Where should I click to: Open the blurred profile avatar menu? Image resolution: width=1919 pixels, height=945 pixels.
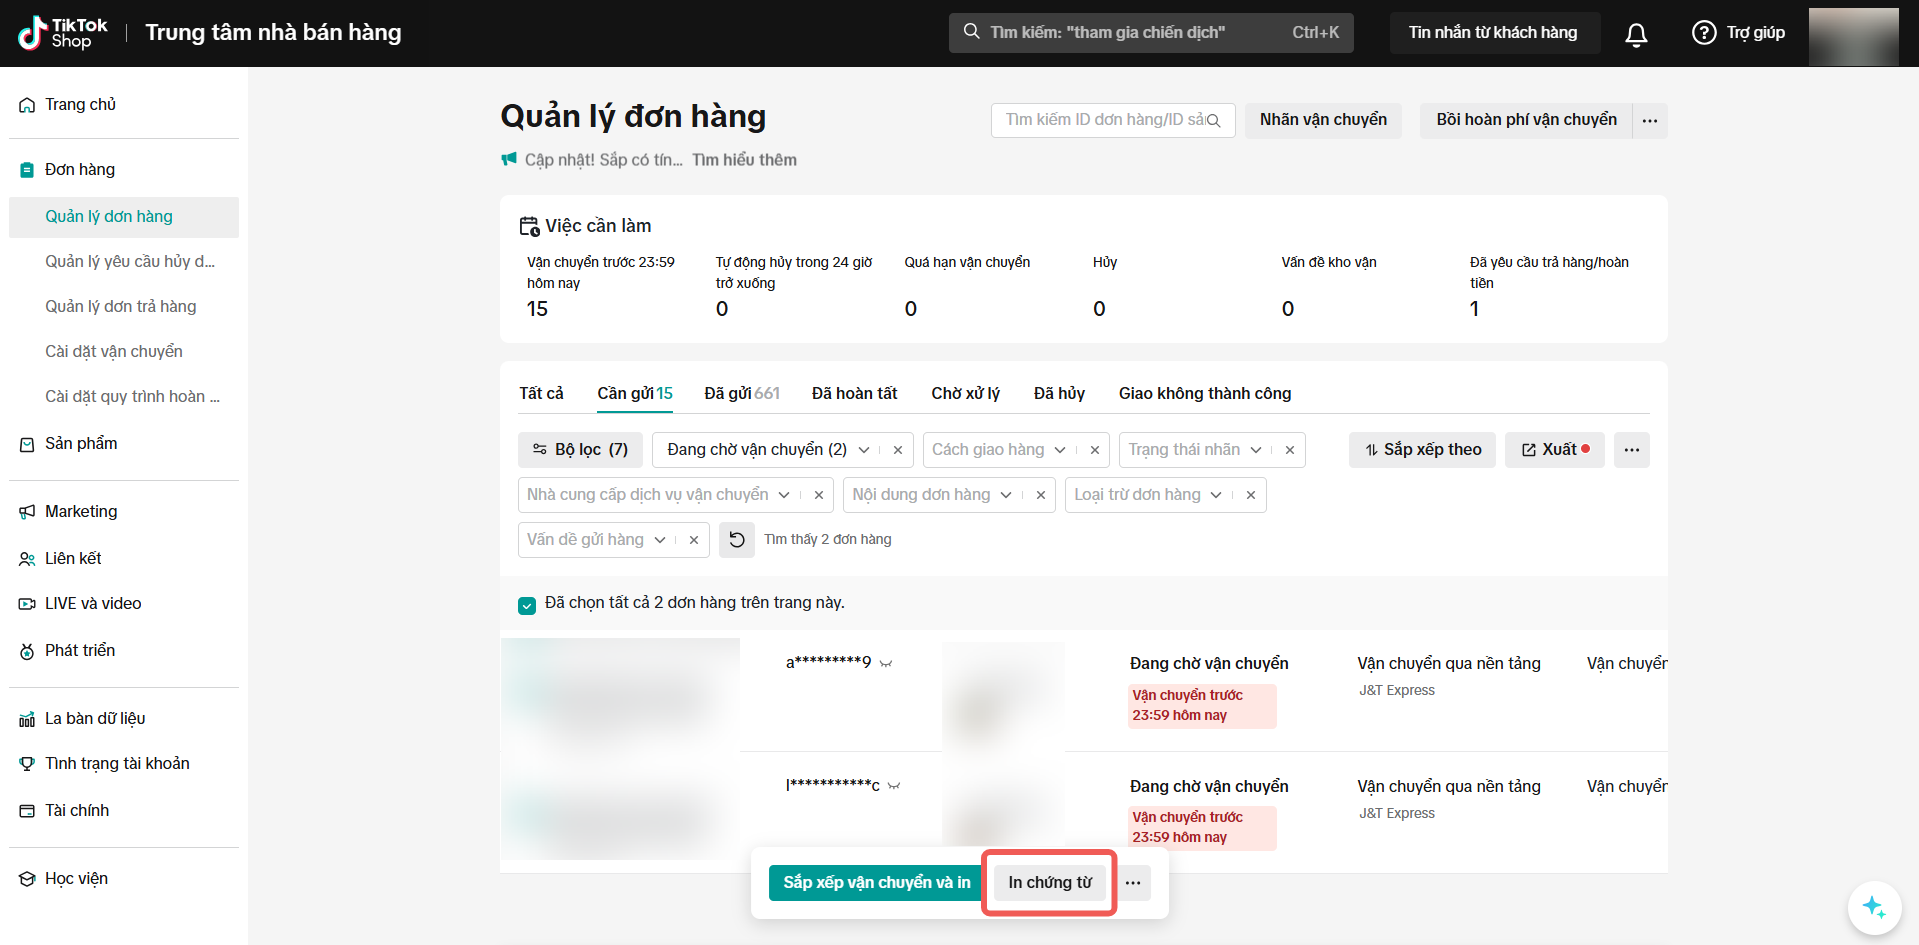click(1854, 37)
